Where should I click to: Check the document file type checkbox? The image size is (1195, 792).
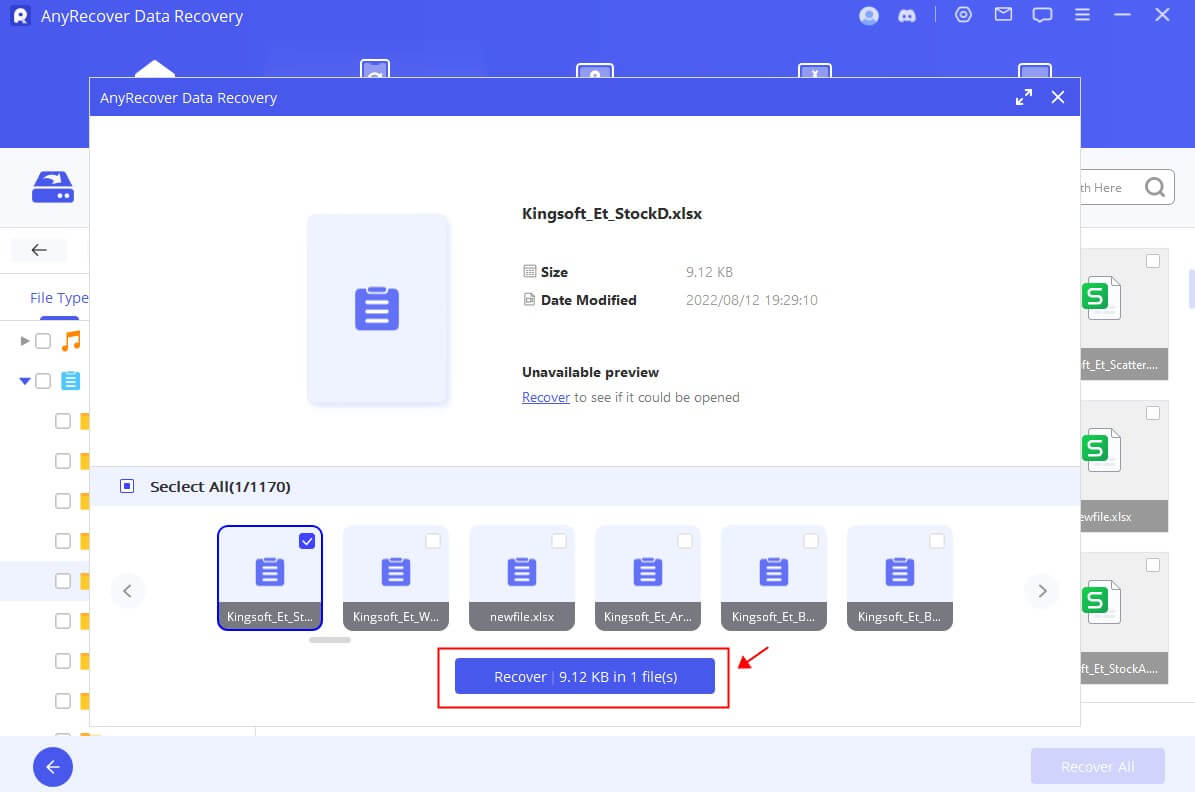[x=41, y=381]
